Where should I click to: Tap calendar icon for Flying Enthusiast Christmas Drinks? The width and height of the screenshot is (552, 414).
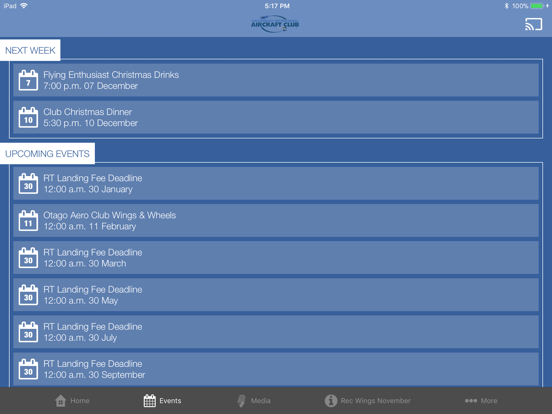pyautogui.click(x=28, y=80)
